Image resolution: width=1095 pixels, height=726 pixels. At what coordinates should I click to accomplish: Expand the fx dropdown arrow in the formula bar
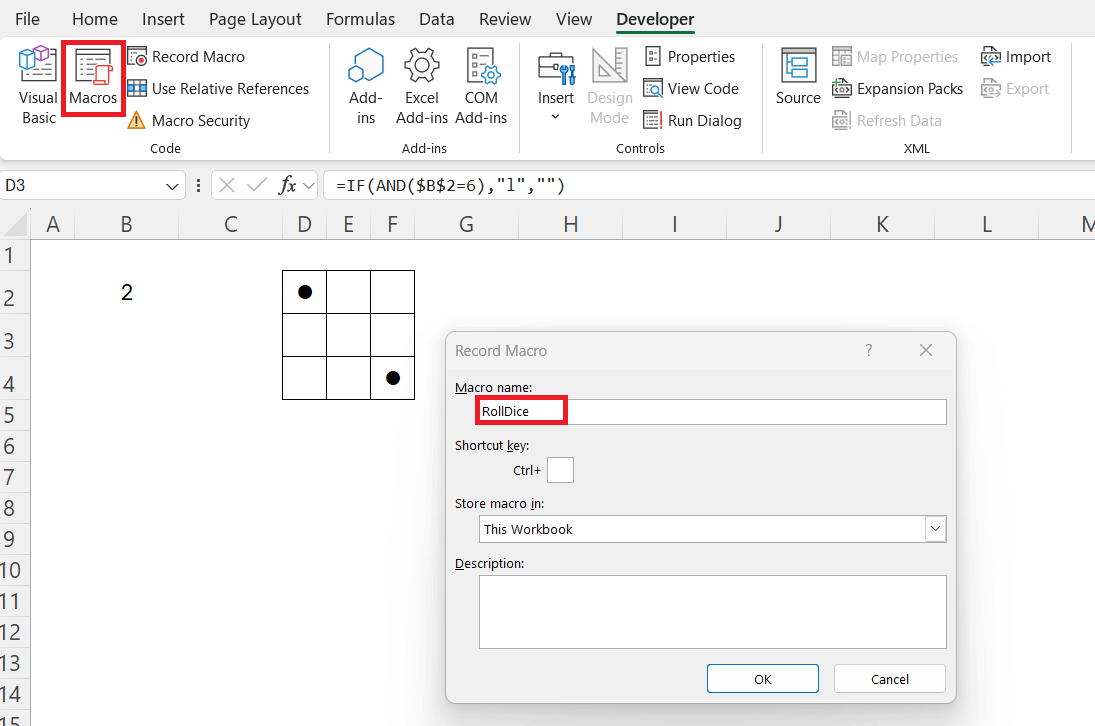coord(309,186)
